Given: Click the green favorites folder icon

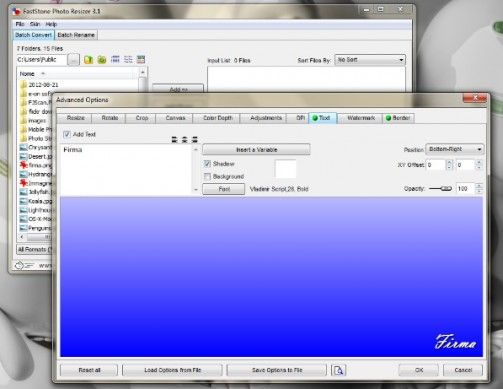Looking at the screenshot, I should (102, 60).
